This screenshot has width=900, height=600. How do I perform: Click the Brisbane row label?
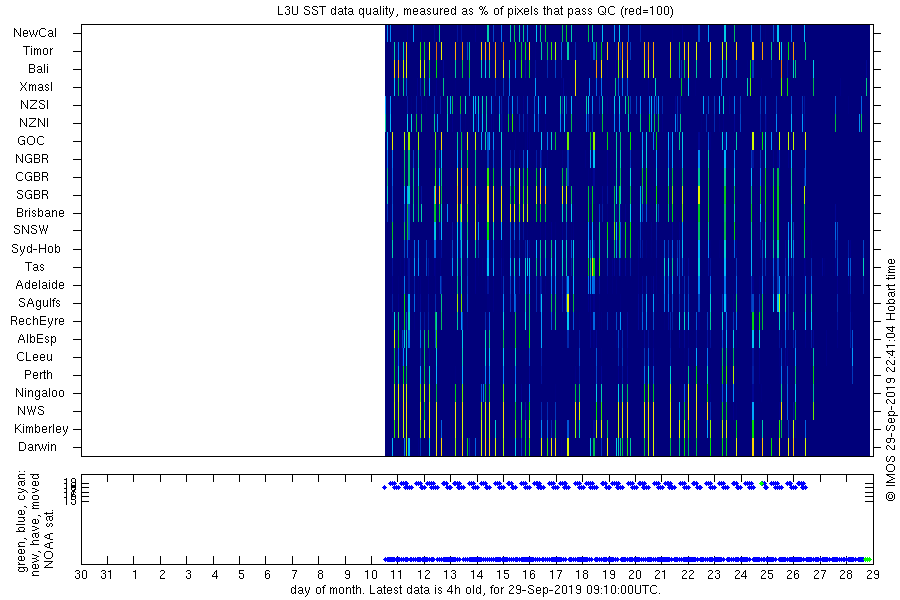pyautogui.click(x=40, y=213)
